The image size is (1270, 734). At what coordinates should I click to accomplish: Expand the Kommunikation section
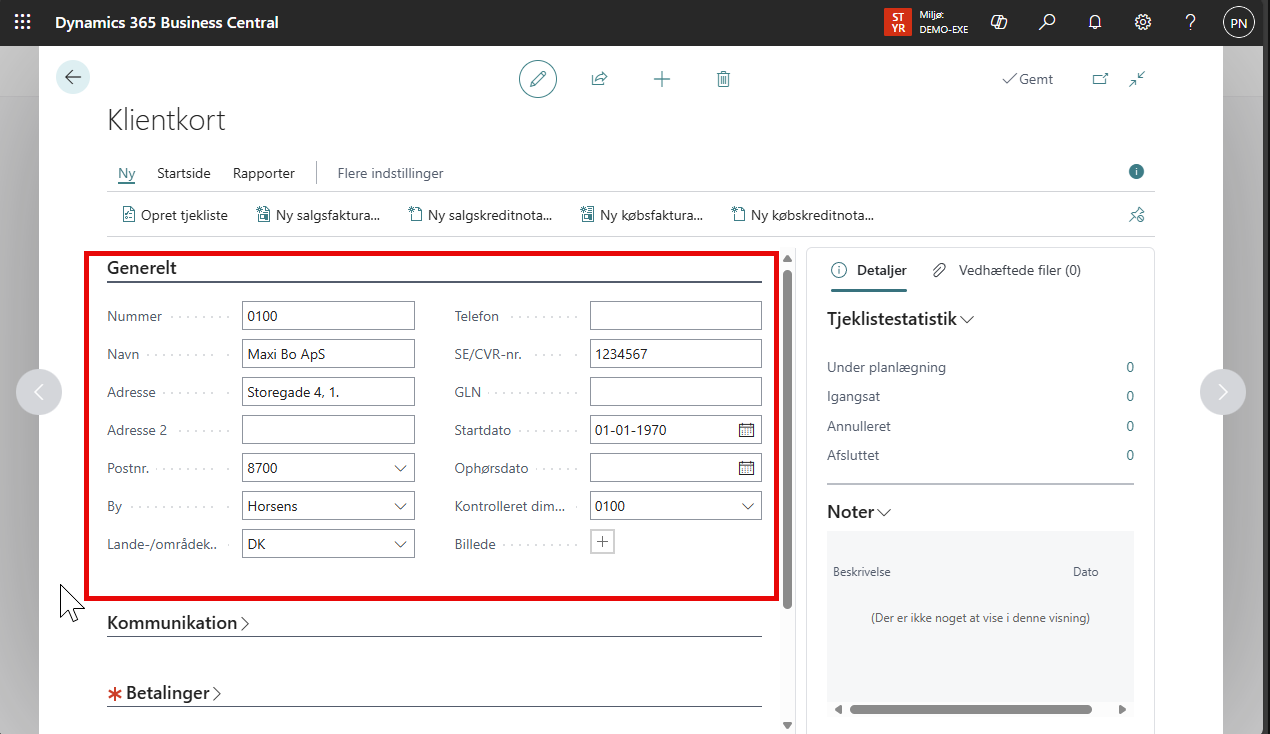pyautogui.click(x=178, y=623)
